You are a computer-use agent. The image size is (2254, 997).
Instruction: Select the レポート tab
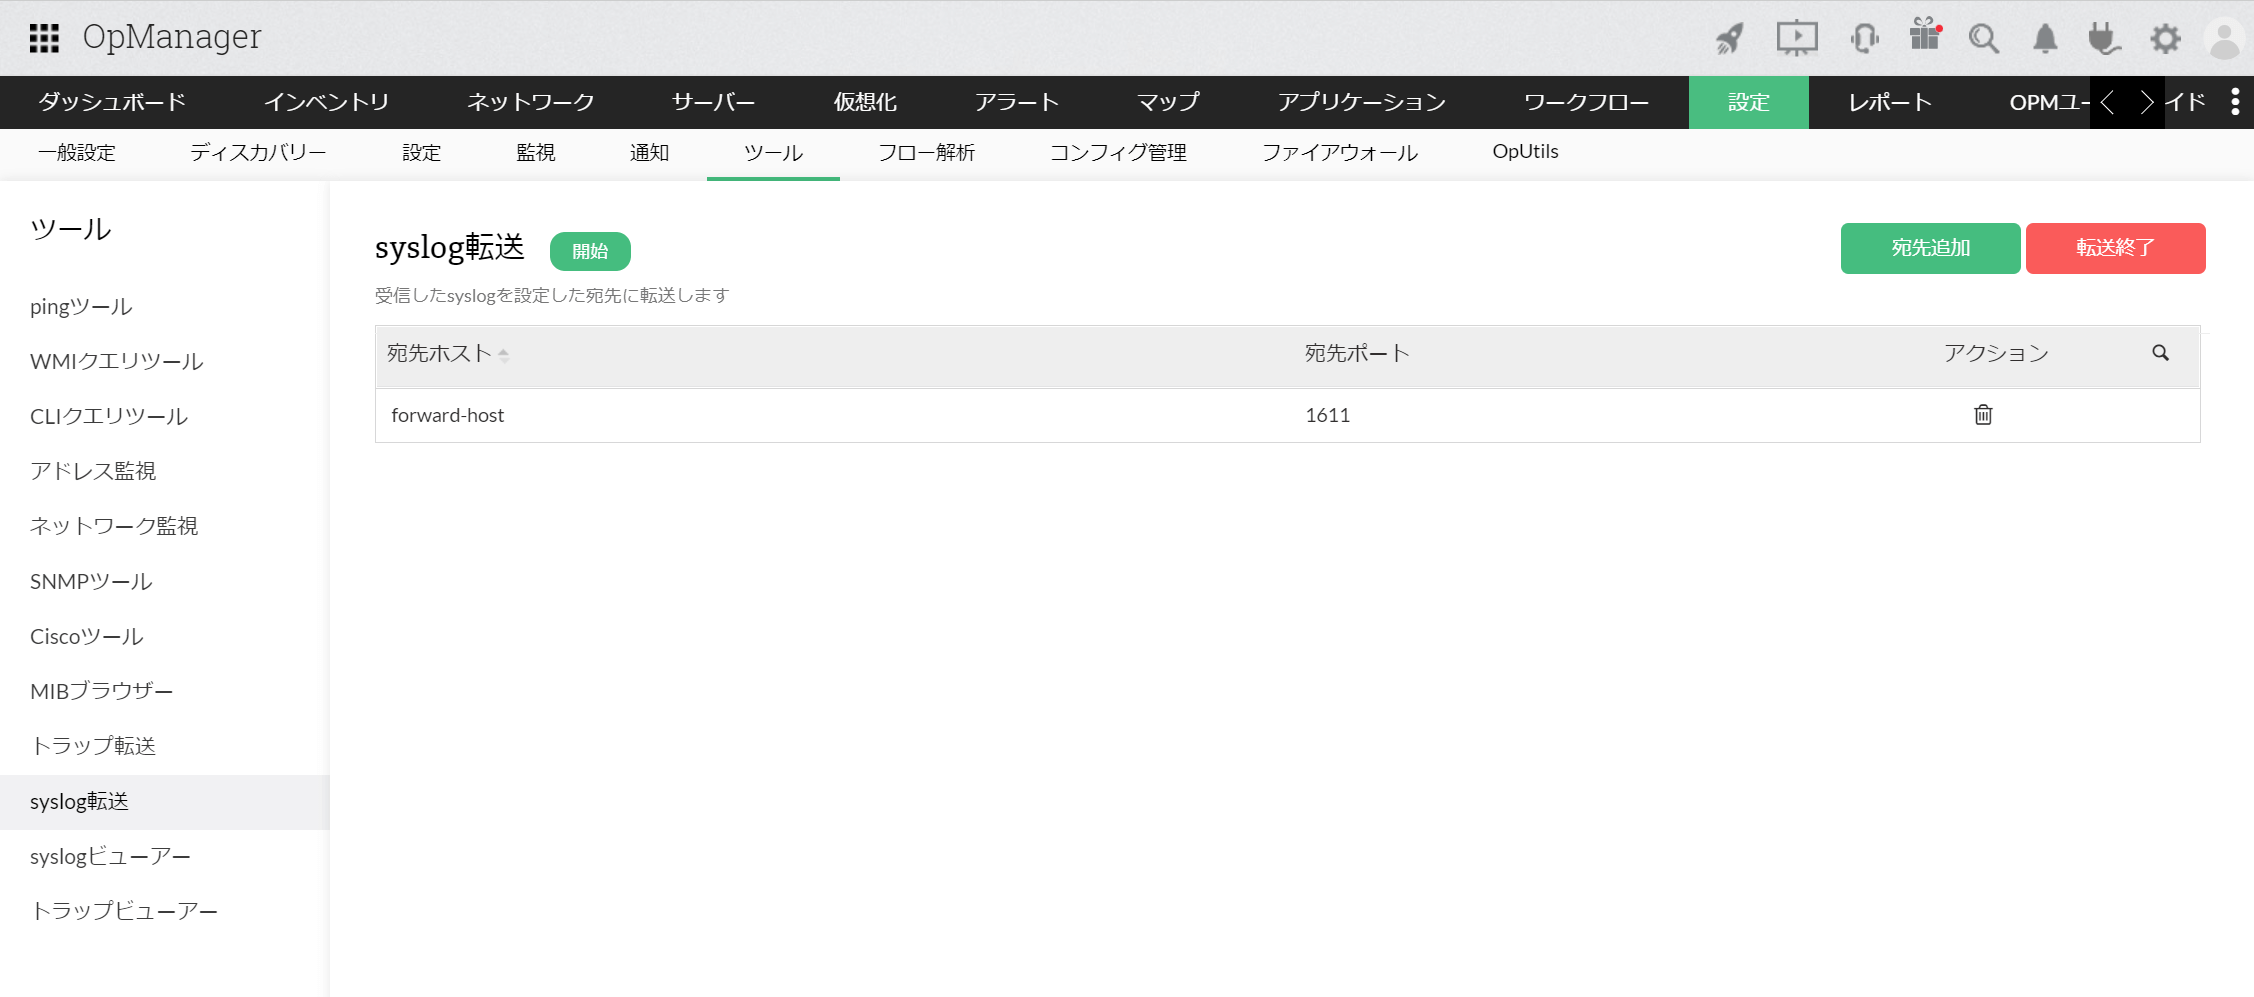pos(1890,102)
